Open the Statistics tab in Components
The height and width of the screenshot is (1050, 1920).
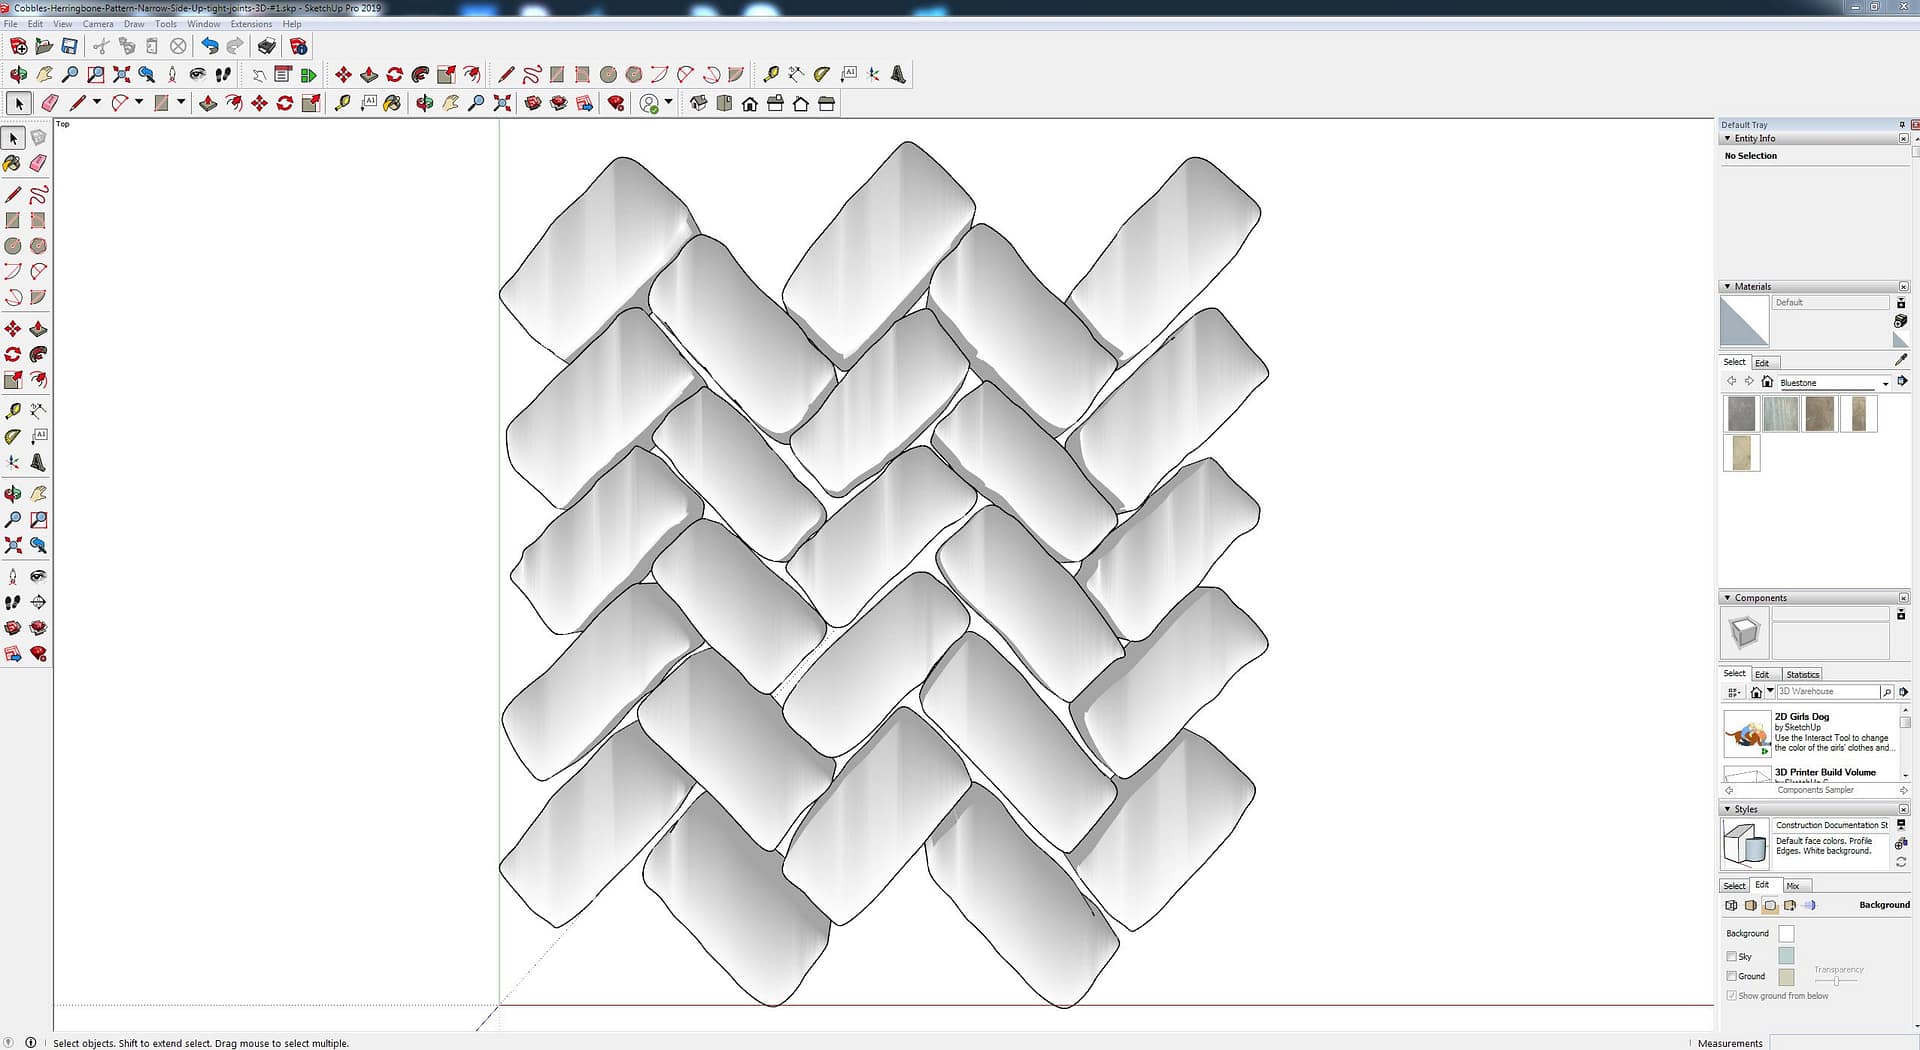tap(1802, 675)
